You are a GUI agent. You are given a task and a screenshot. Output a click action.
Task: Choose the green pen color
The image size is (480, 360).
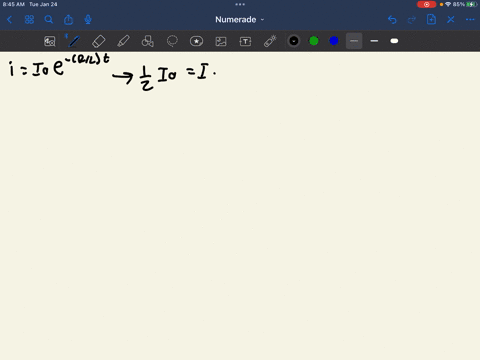pyautogui.click(x=314, y=41)
